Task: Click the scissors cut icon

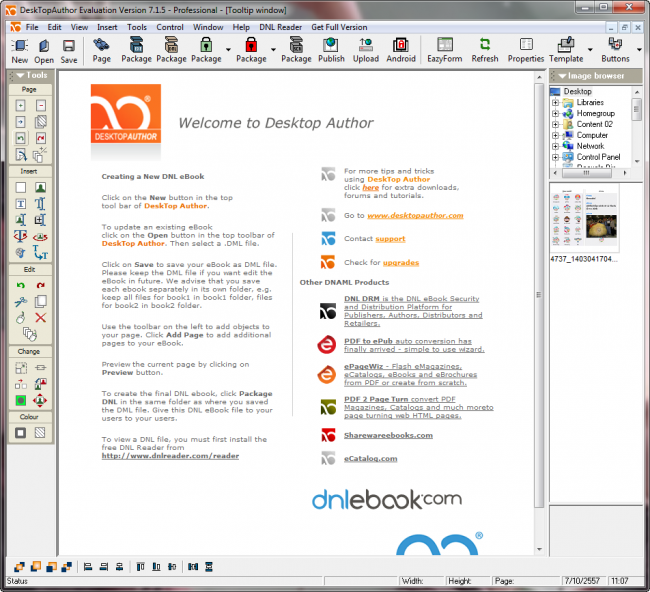Action: point(20,301)
